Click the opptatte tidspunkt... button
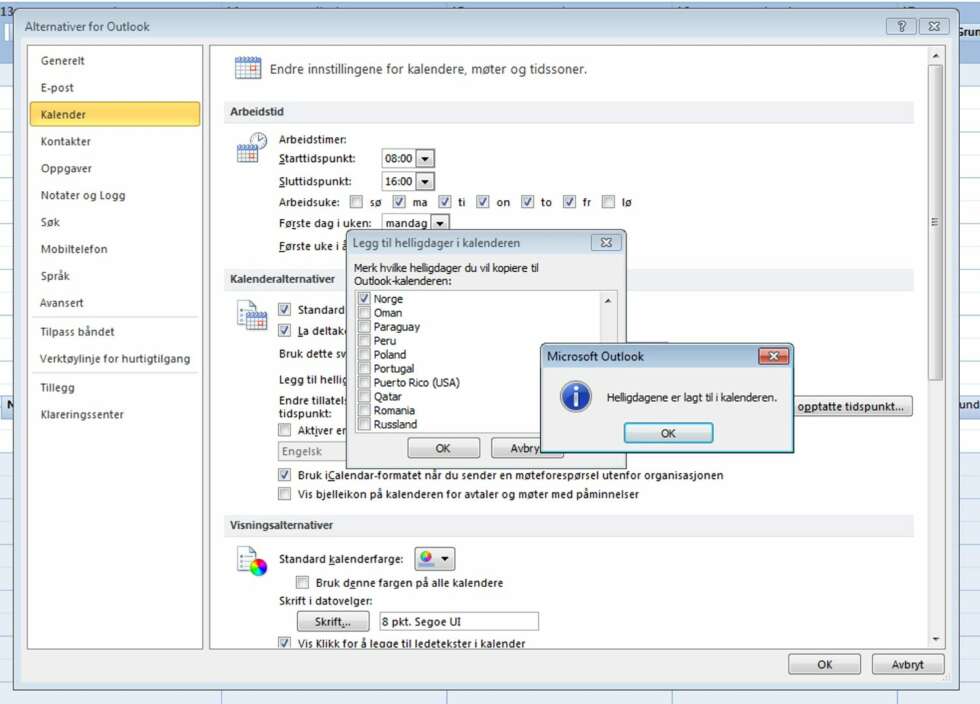This screenshot has height=704, width=980. [851, 406]
